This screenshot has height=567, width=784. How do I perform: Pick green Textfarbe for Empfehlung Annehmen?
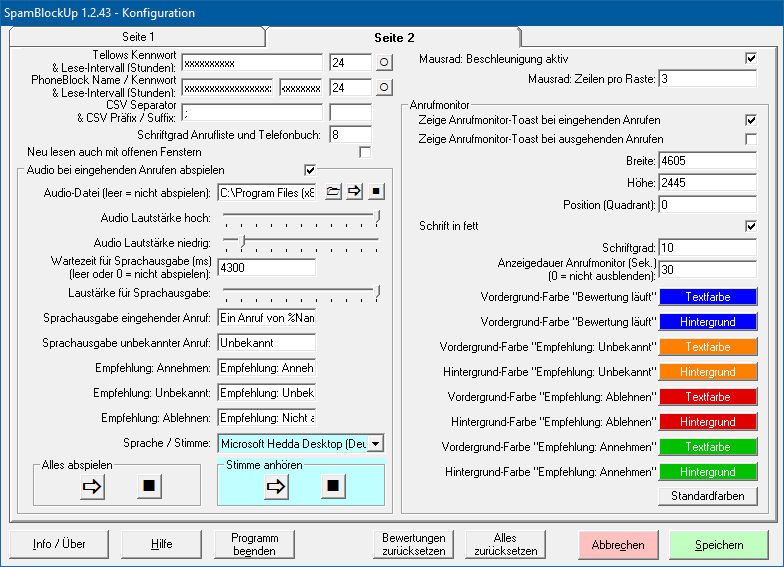click(708, 447)
